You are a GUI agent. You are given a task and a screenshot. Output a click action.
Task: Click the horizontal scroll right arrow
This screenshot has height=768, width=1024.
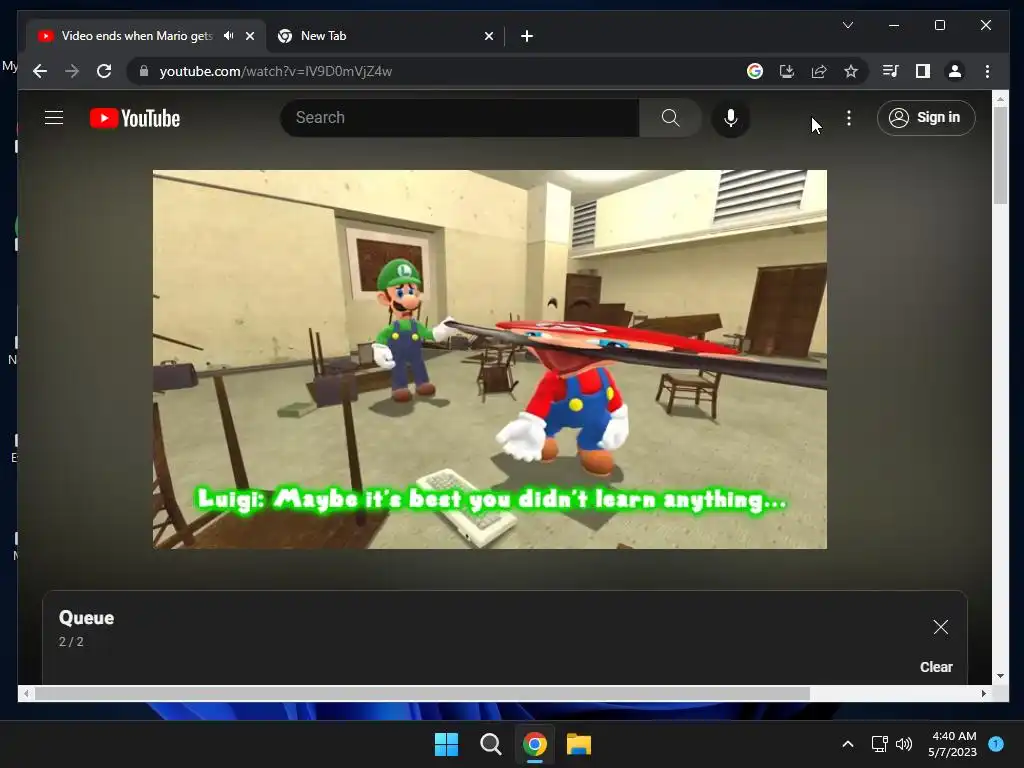click(984, 694)
